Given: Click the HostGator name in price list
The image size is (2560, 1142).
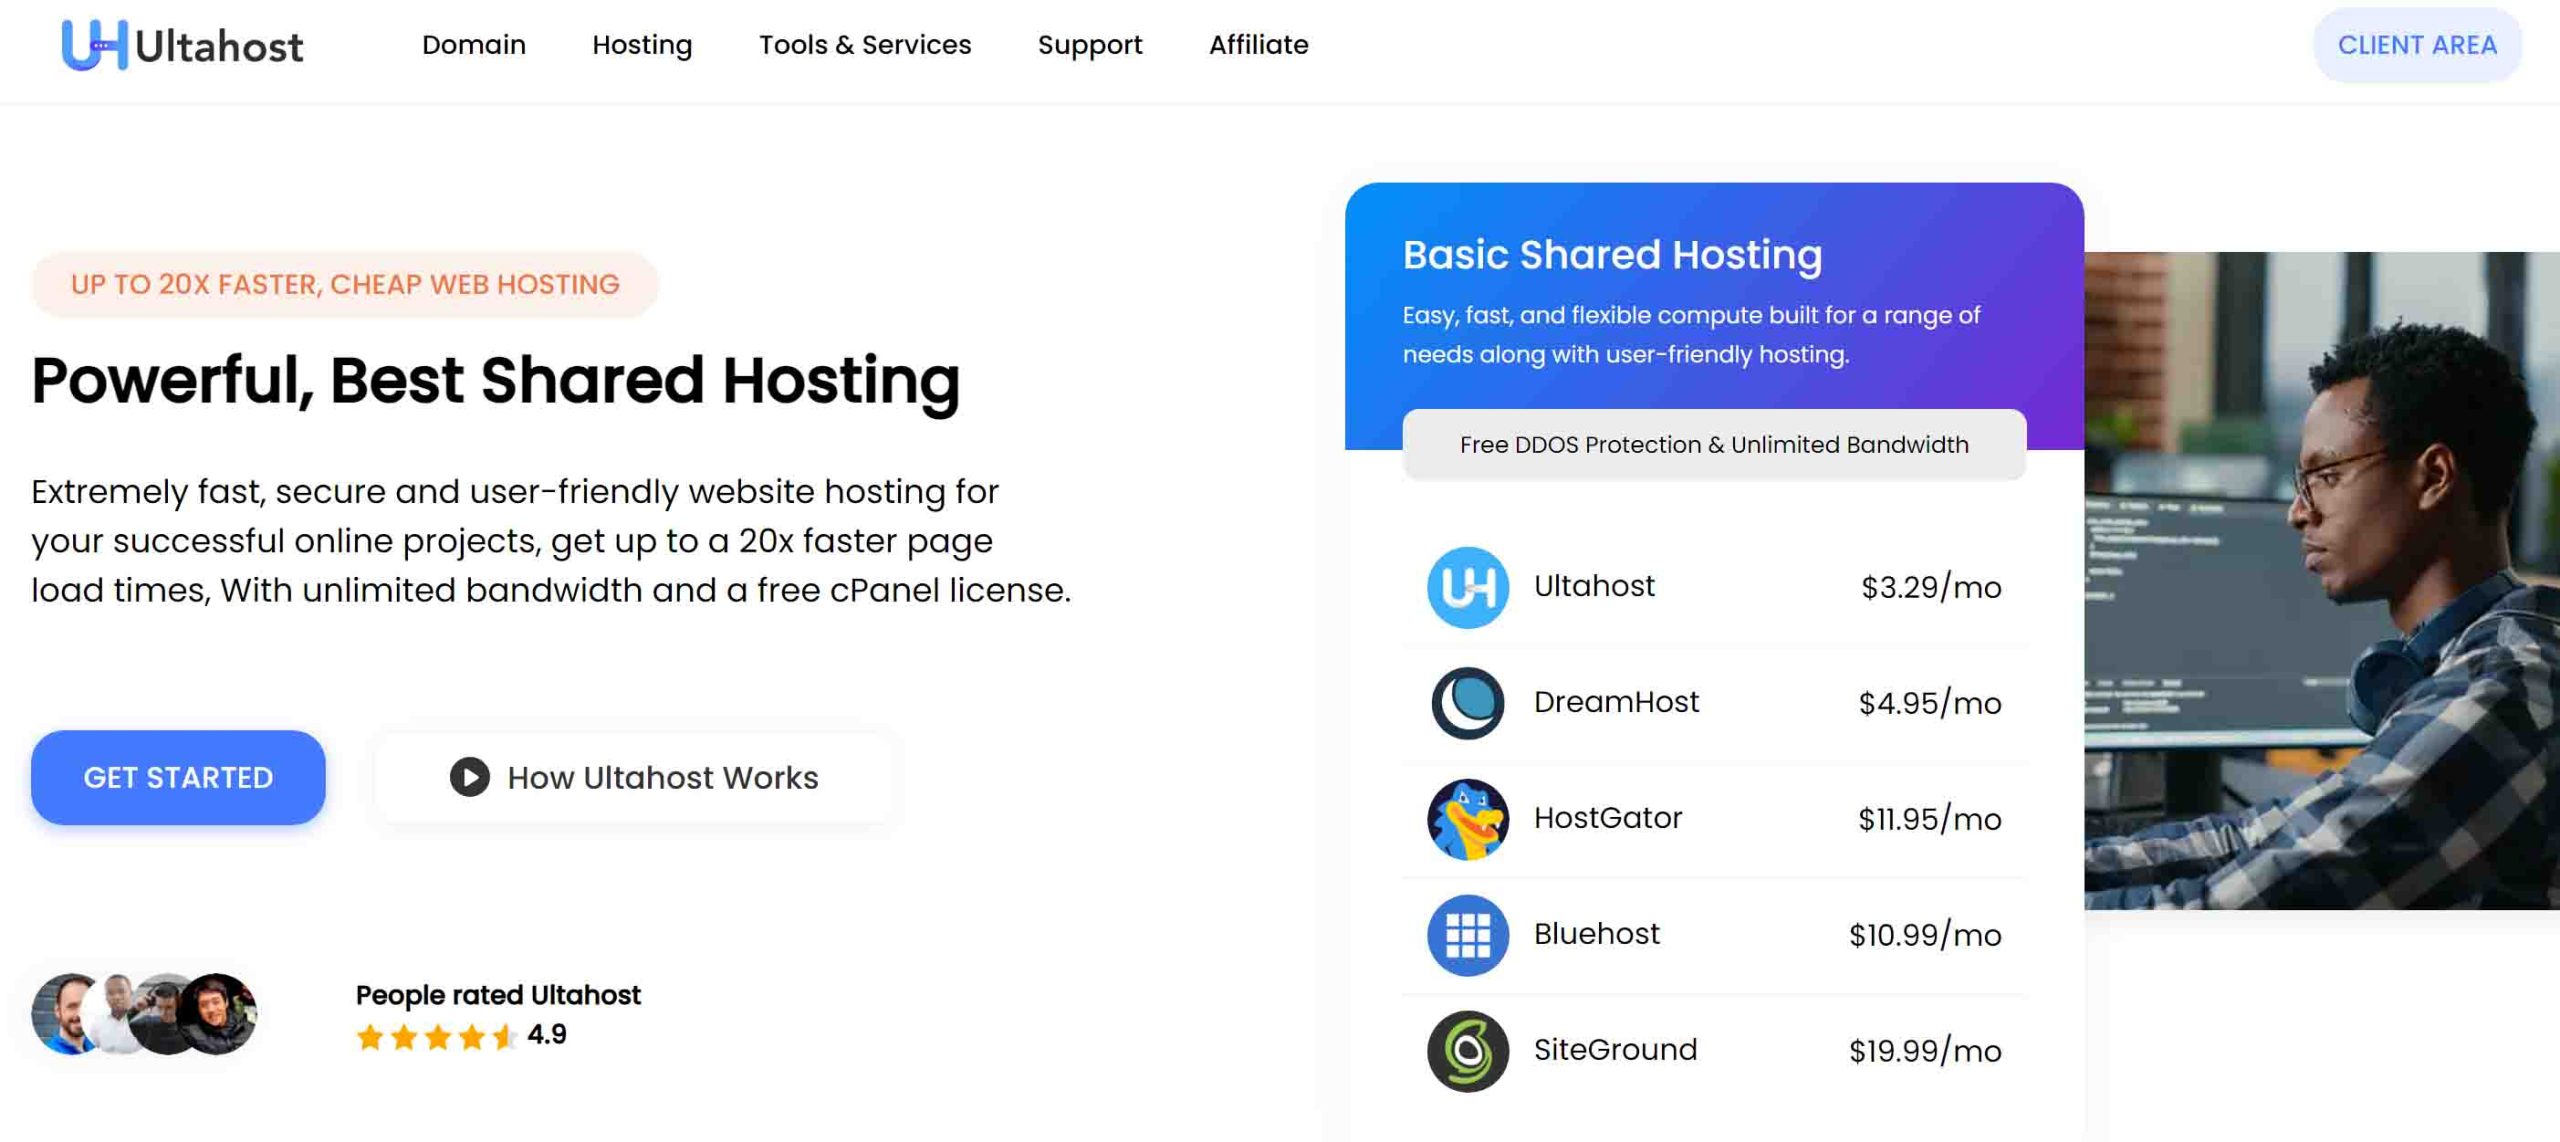Looking at the screenshot, I should (x=1608, y=818).
